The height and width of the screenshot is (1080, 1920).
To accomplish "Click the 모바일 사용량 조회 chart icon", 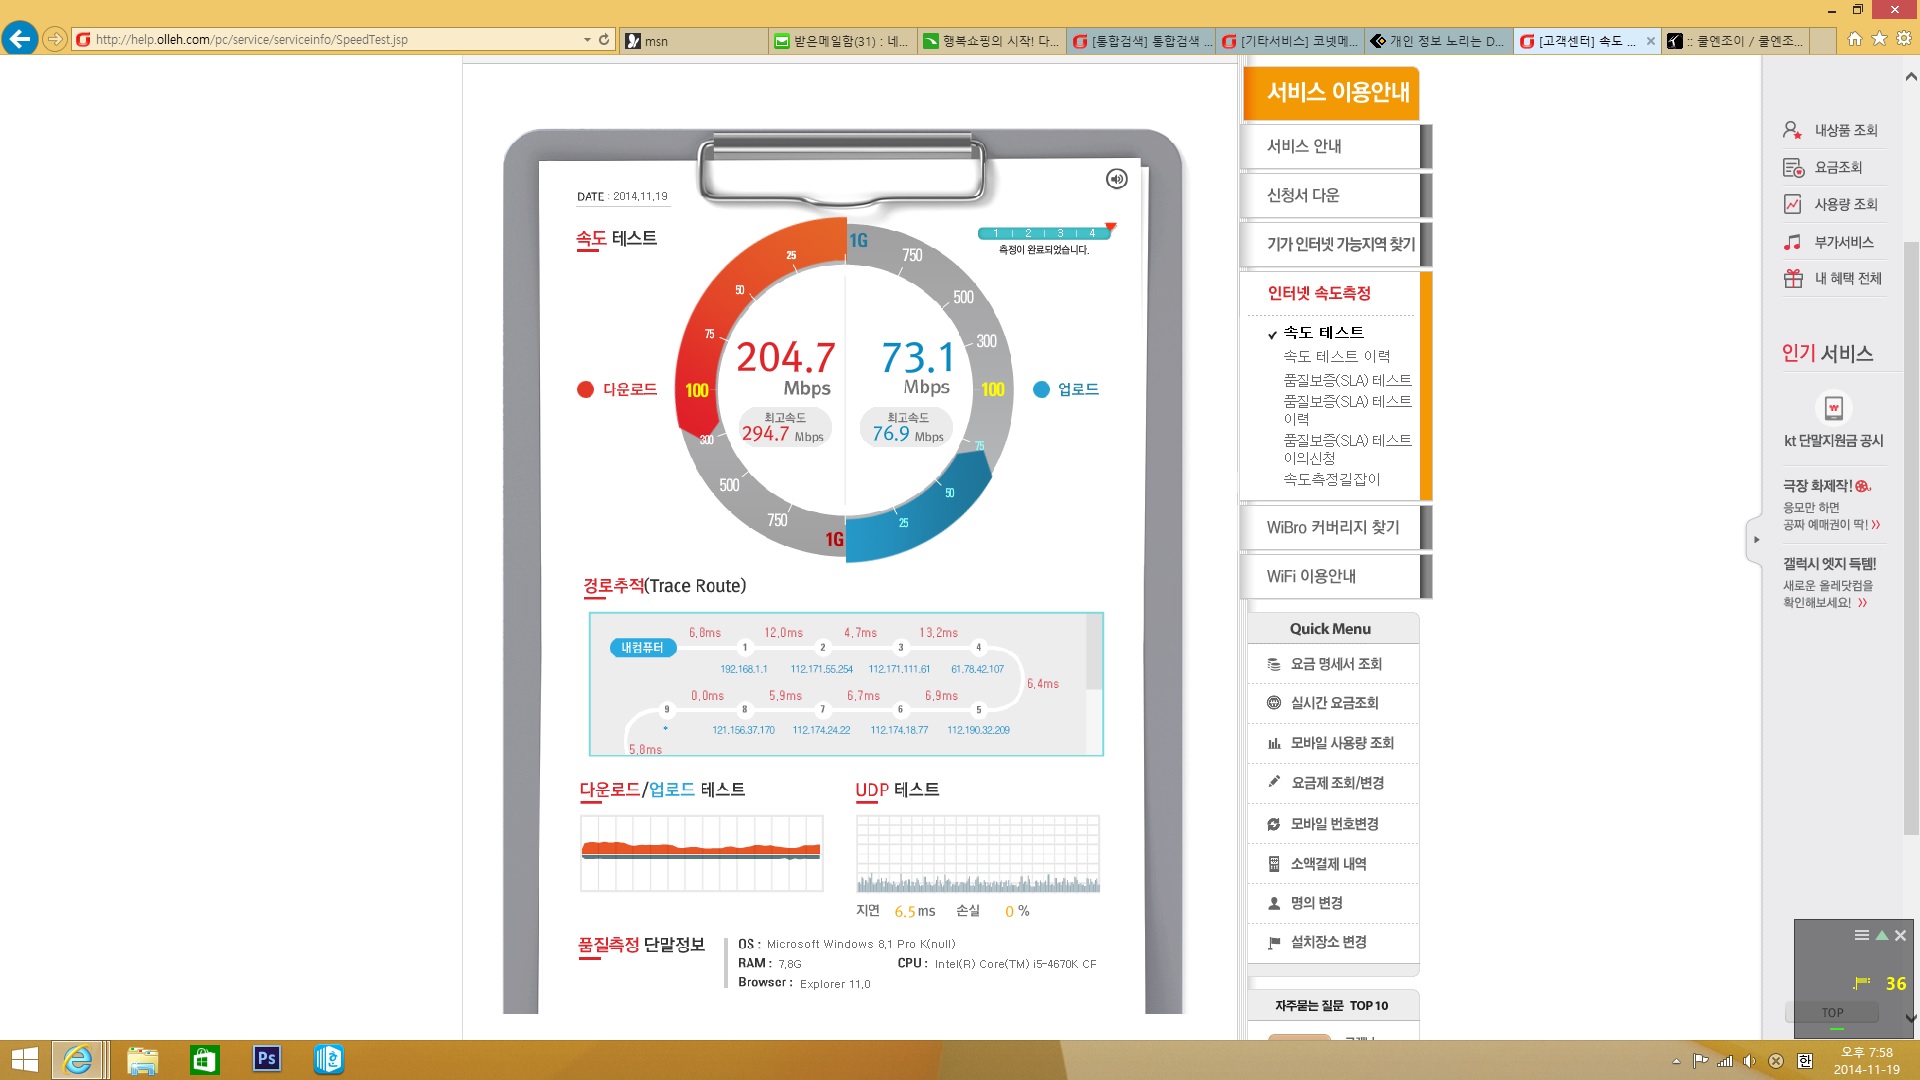I will (1274, 743).
